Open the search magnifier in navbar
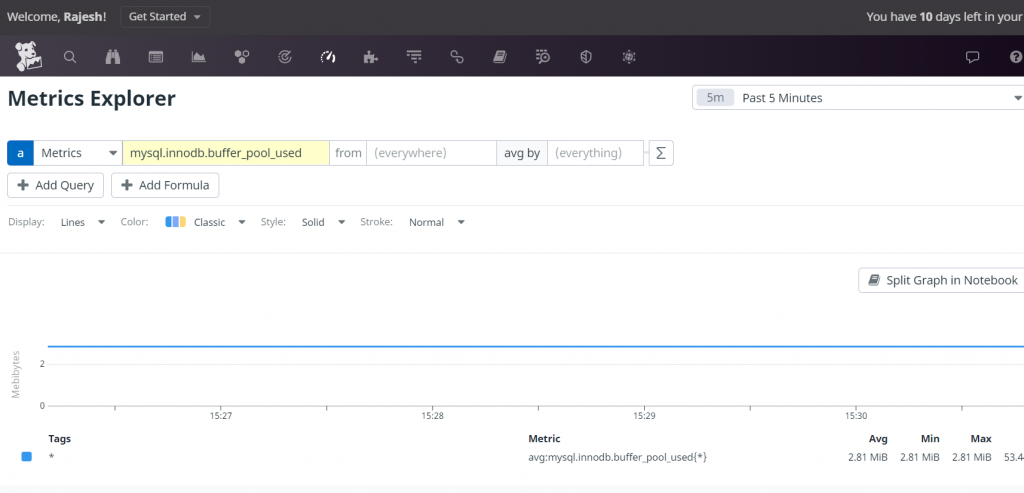The height and width of the screenshot is (493, 1024). [70, 57]
